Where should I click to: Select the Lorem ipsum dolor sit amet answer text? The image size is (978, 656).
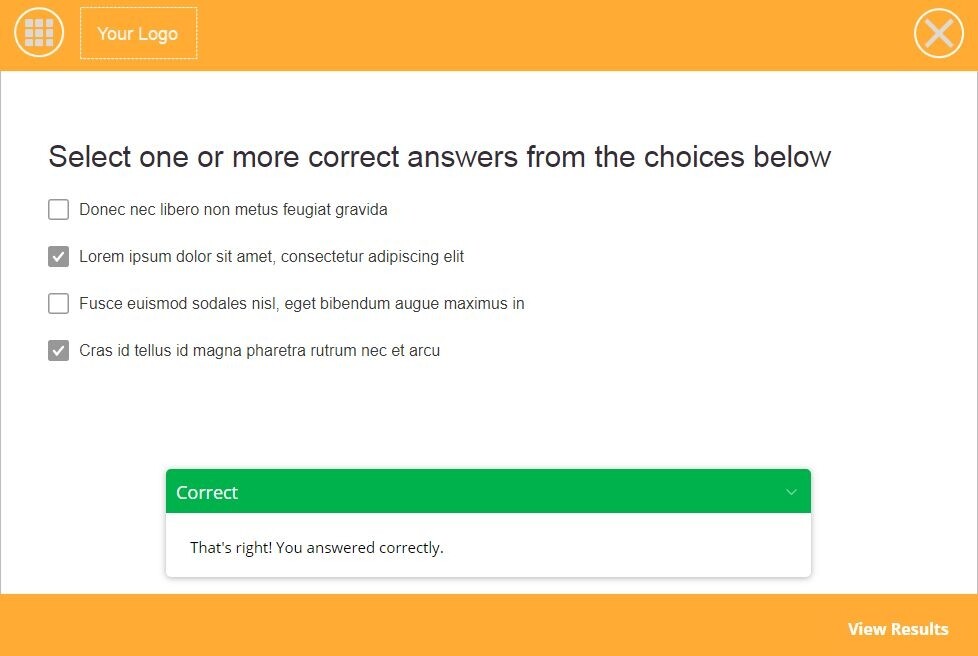click(x=271, y=256)
